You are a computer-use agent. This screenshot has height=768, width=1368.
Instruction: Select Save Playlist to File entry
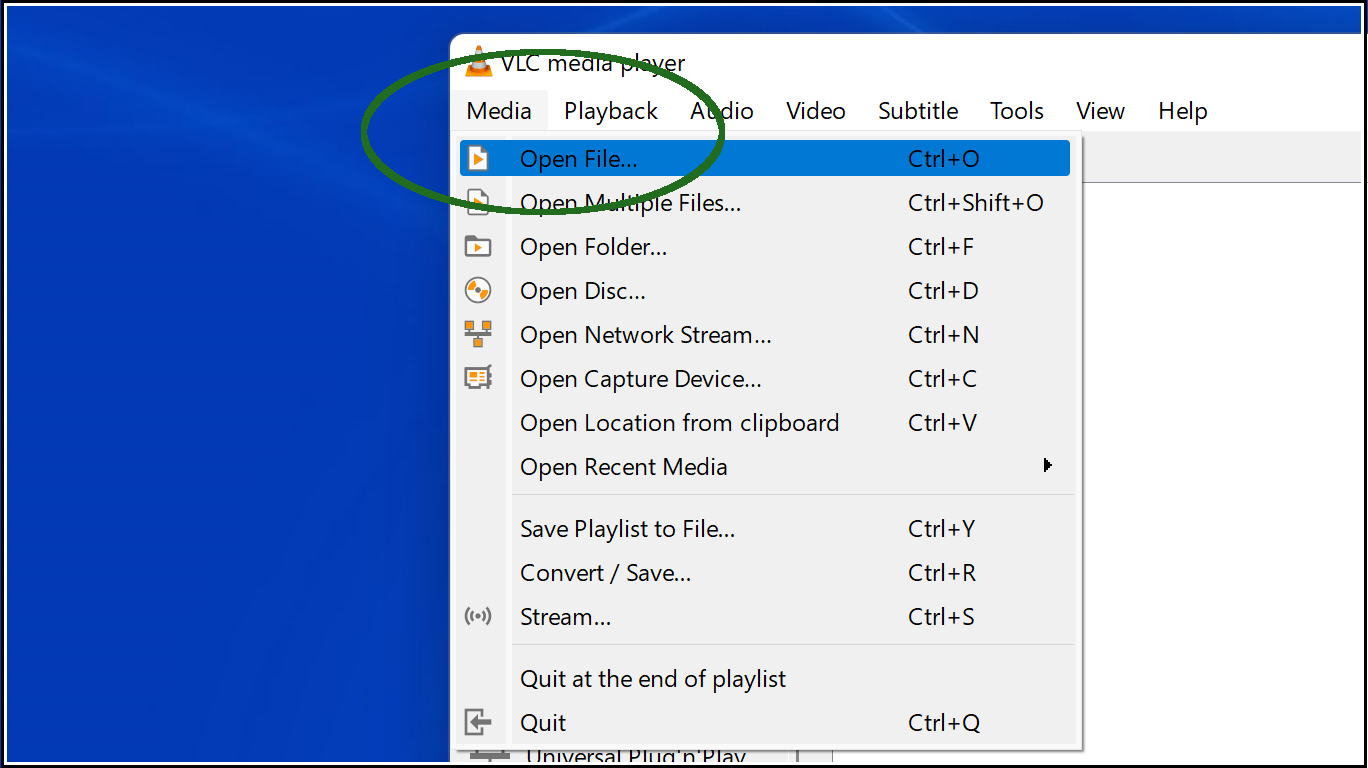tap(765, 529)
